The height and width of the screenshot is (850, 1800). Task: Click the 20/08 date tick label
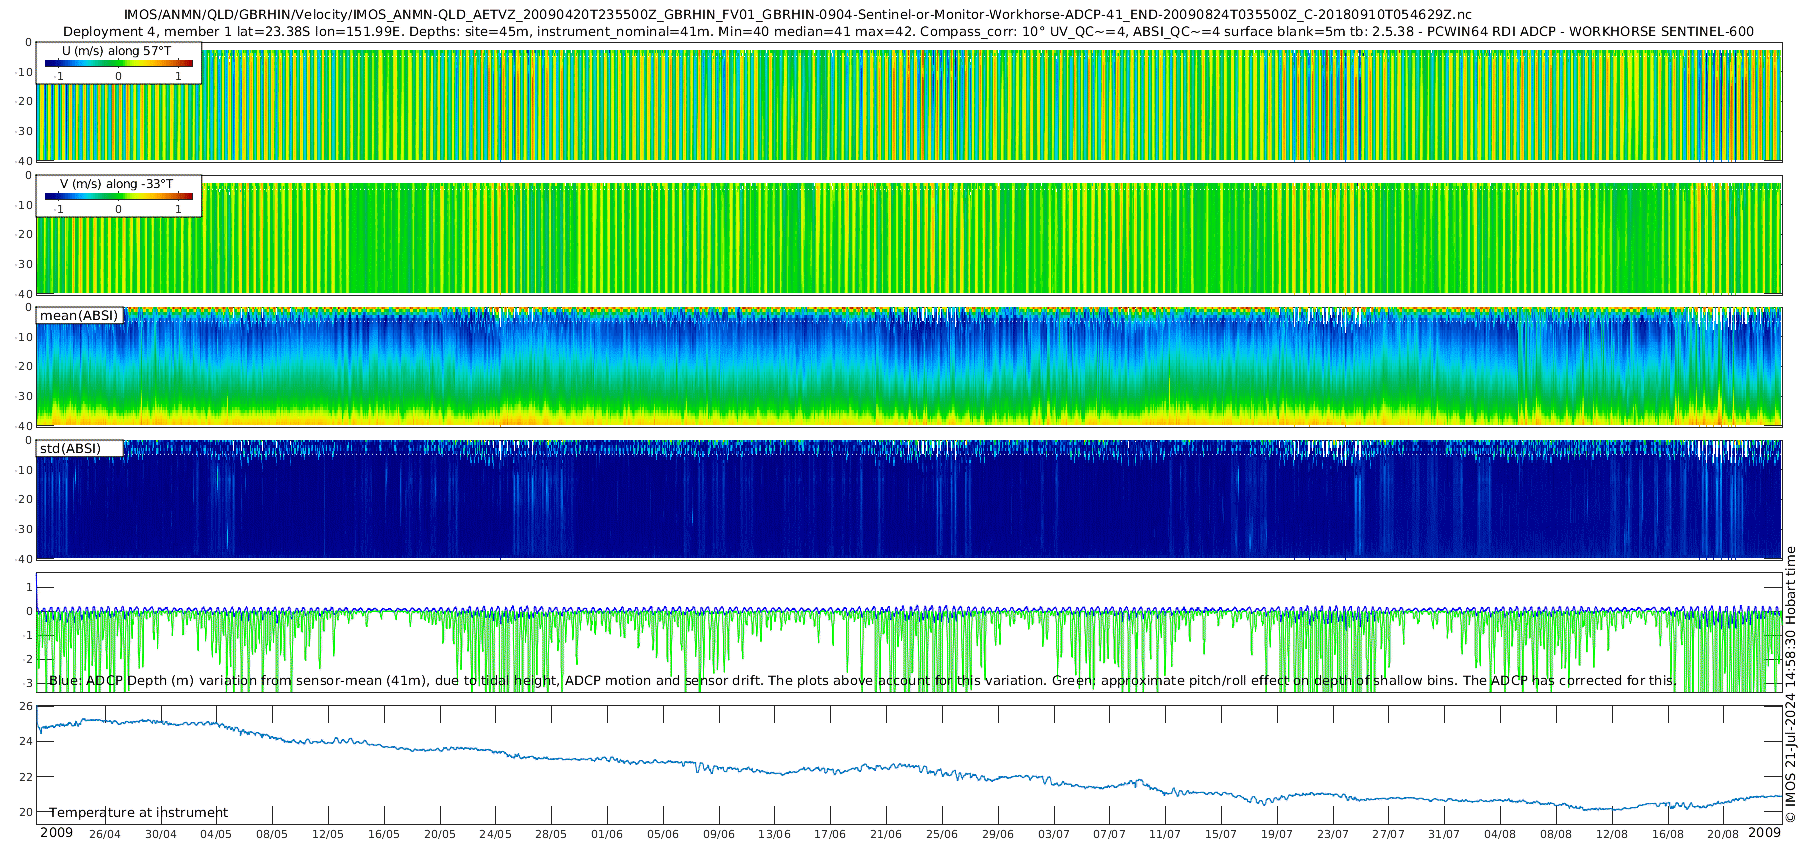point(1722,834)
